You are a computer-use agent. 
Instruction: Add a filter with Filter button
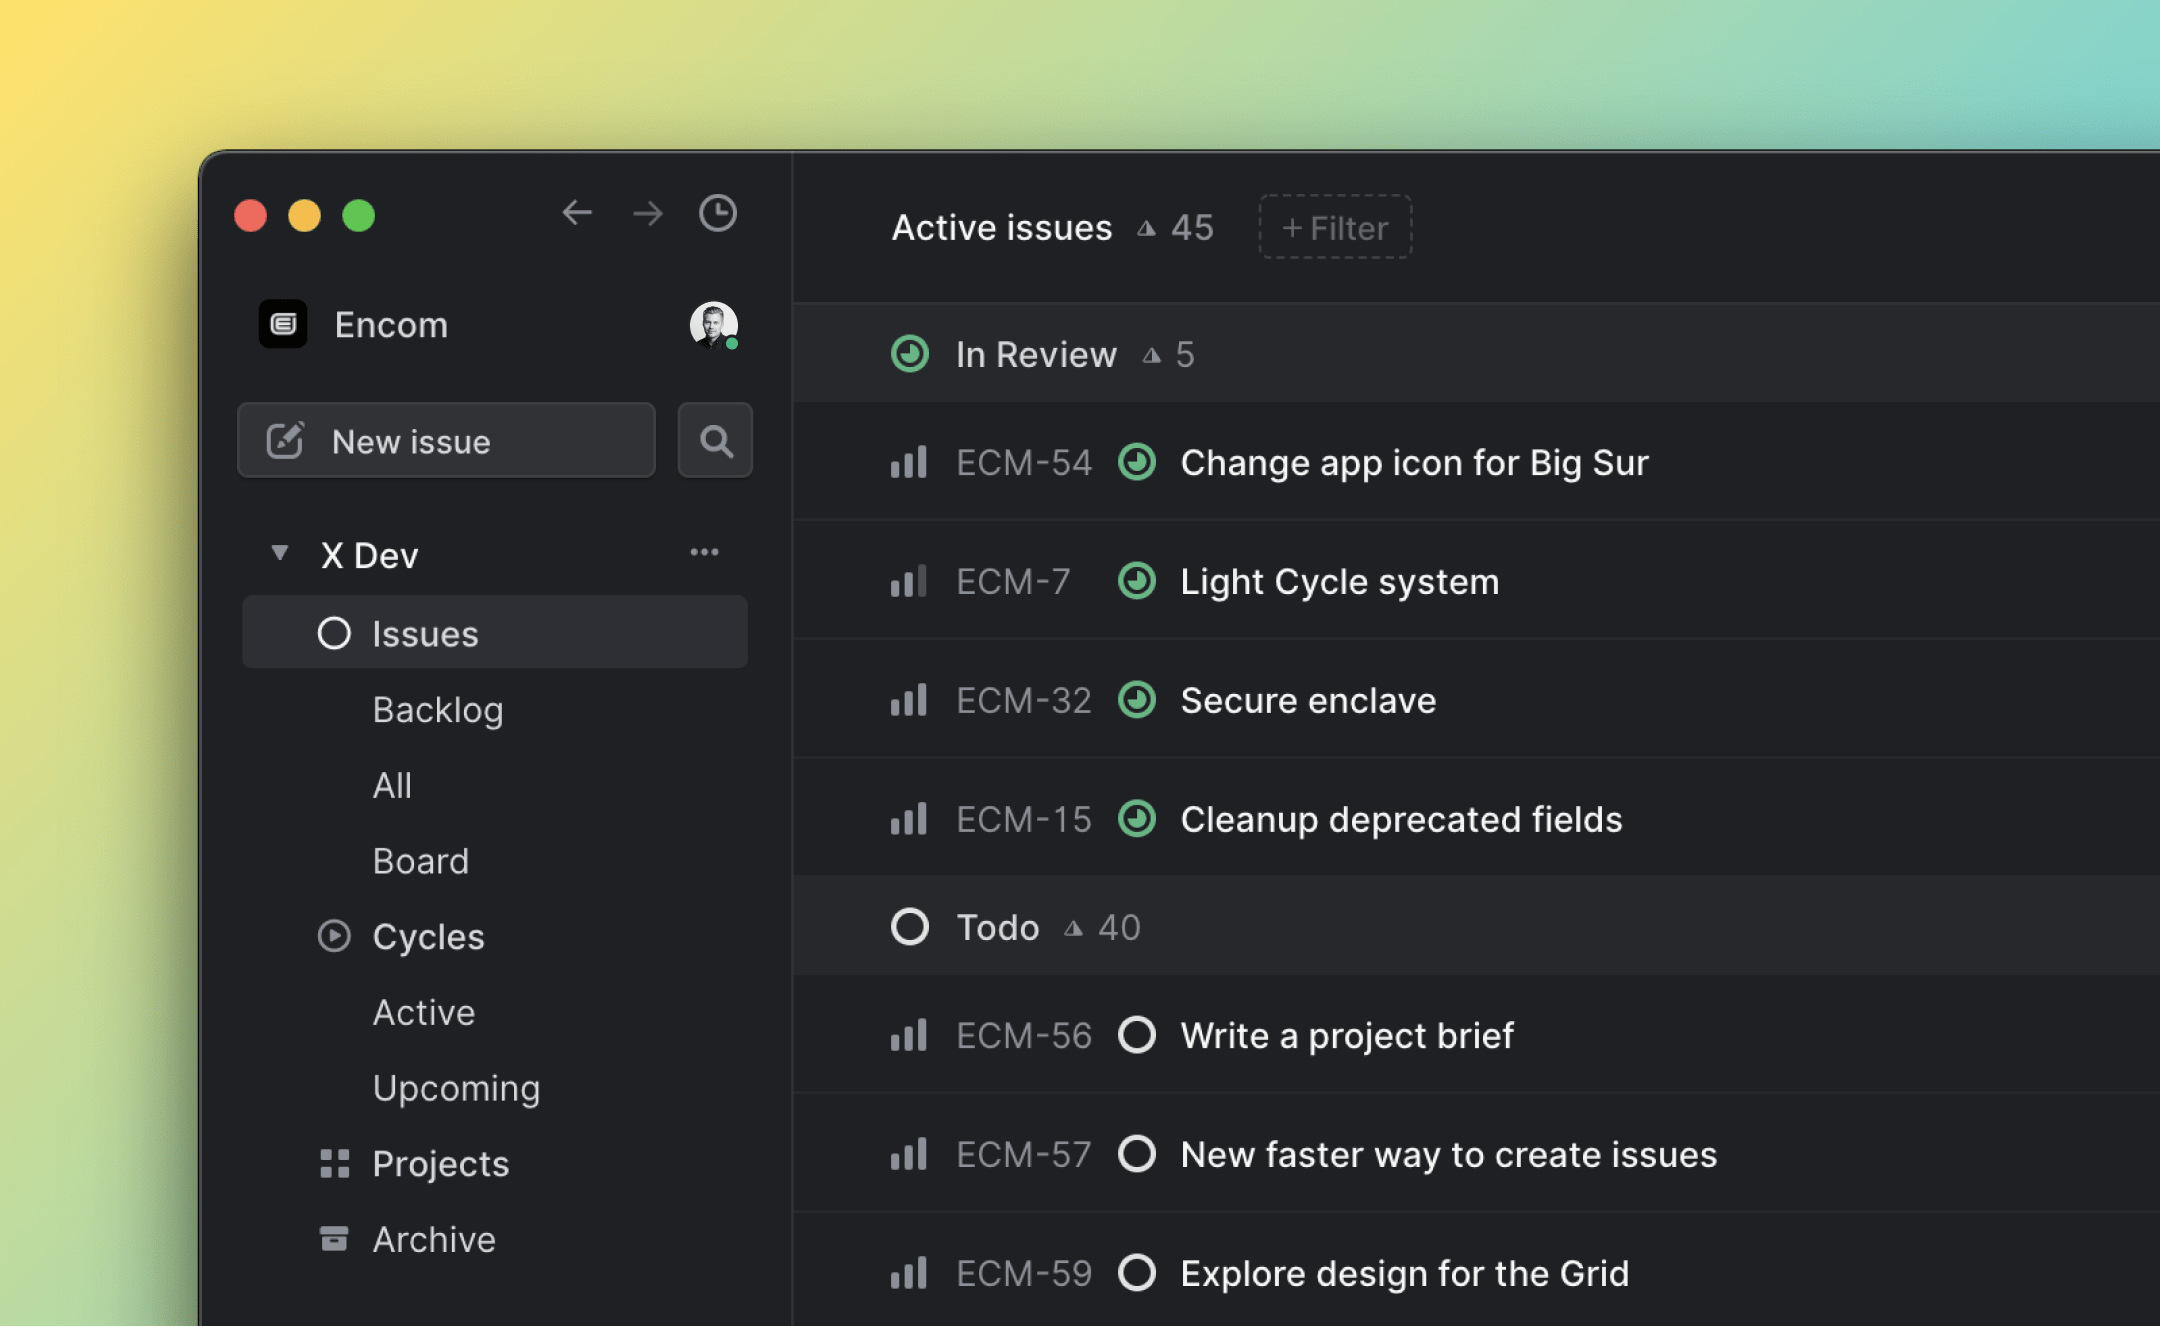pyautogui.click(x=1335, y=228)
